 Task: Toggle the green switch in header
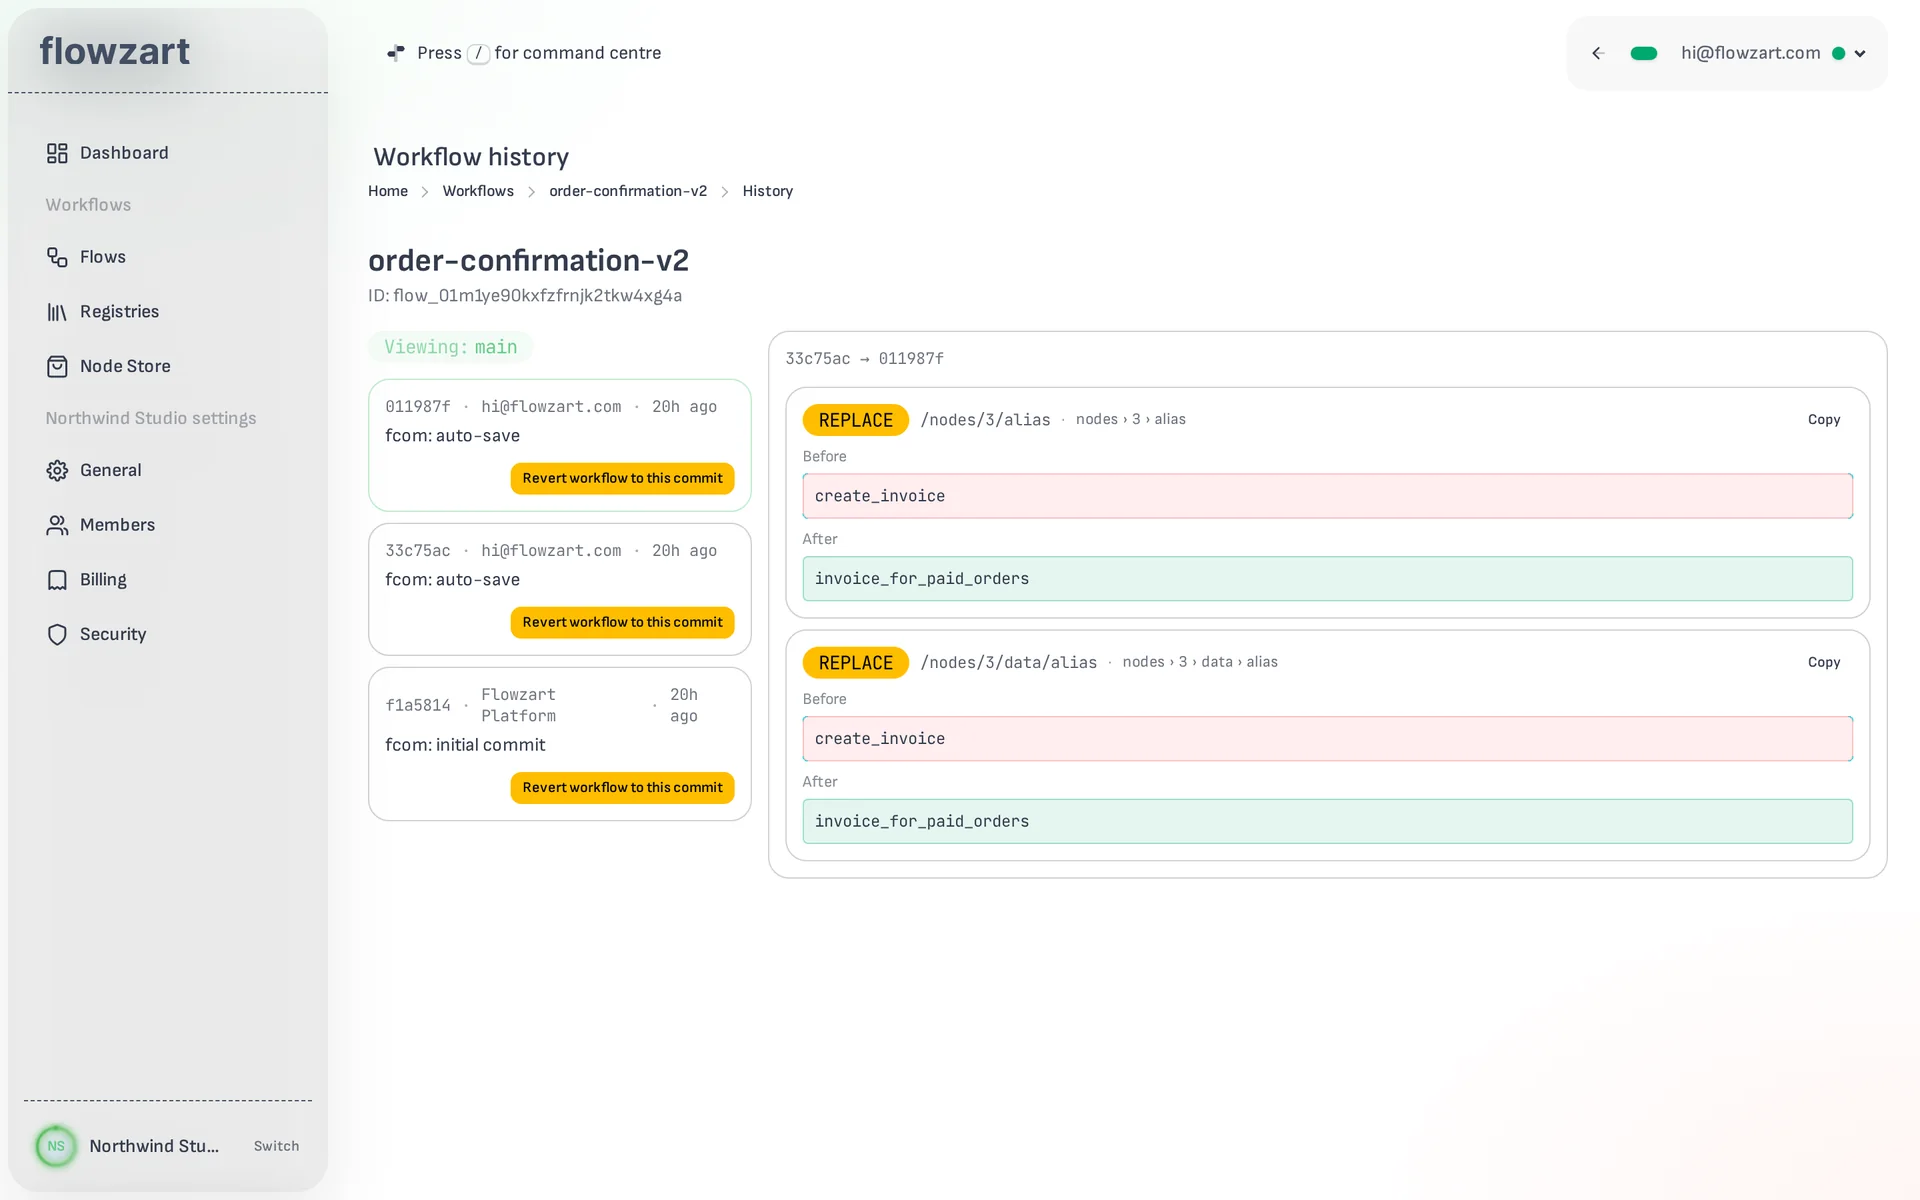(1644, 53)
